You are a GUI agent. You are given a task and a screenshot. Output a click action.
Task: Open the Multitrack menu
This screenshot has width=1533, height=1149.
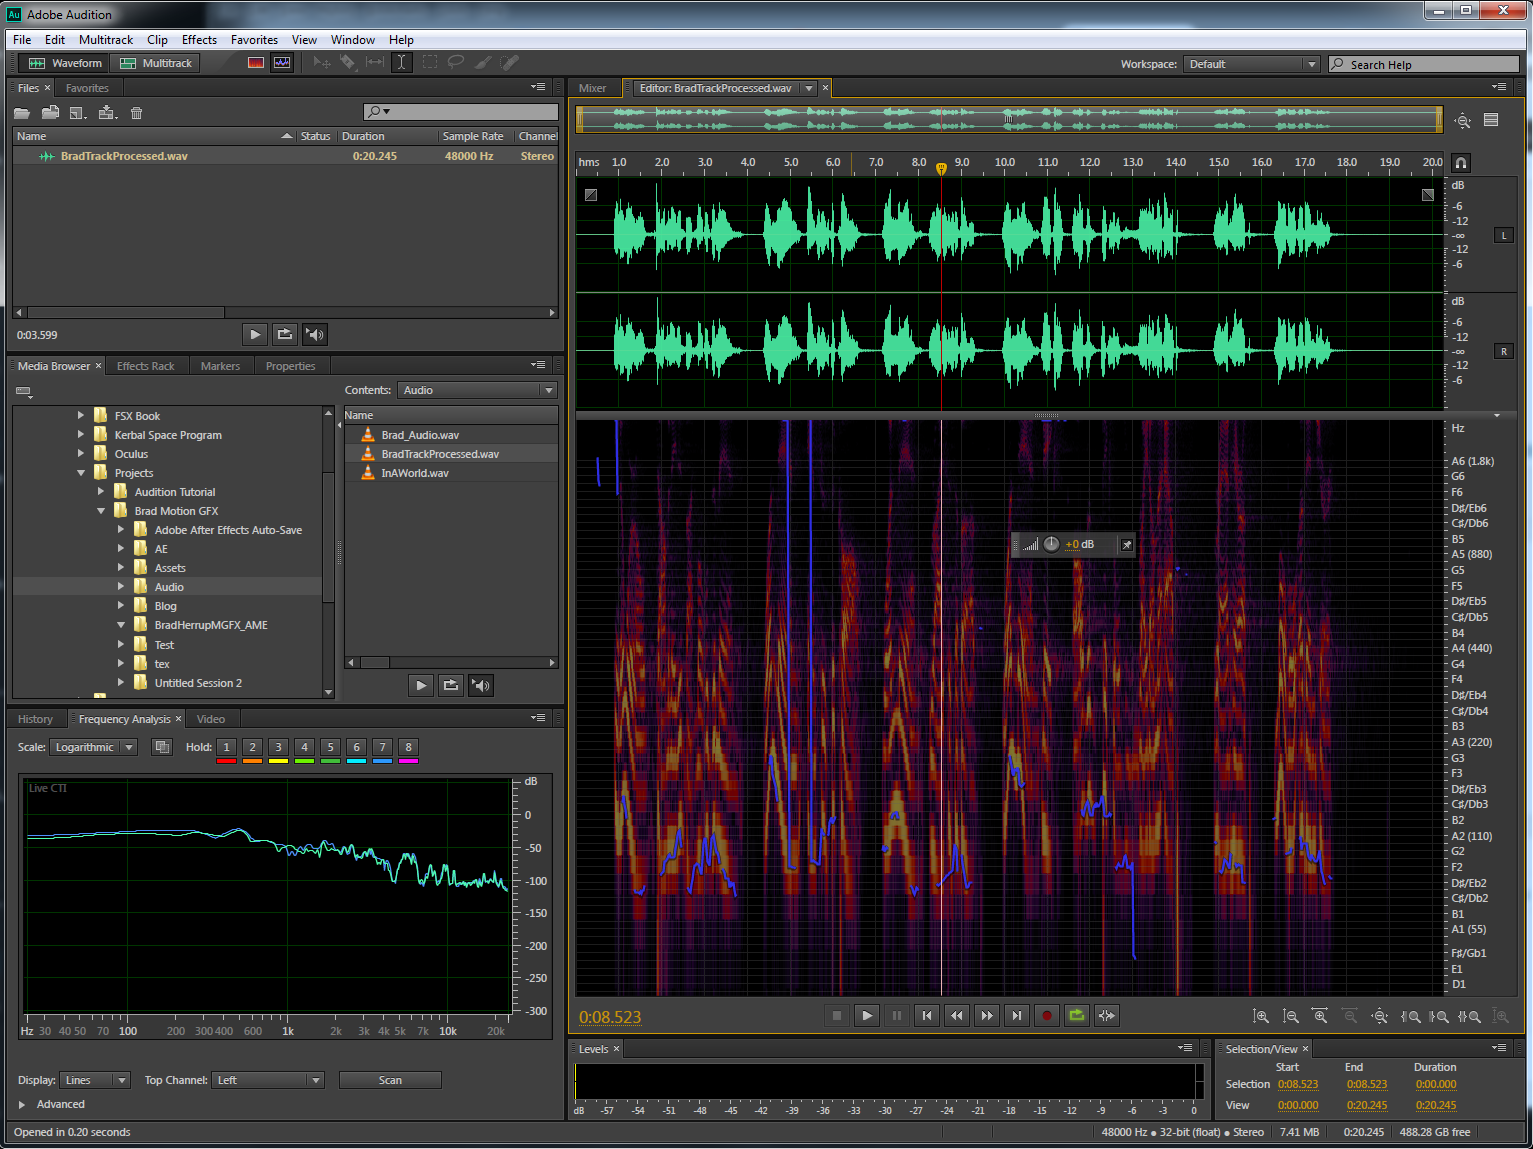click(106, 40)
